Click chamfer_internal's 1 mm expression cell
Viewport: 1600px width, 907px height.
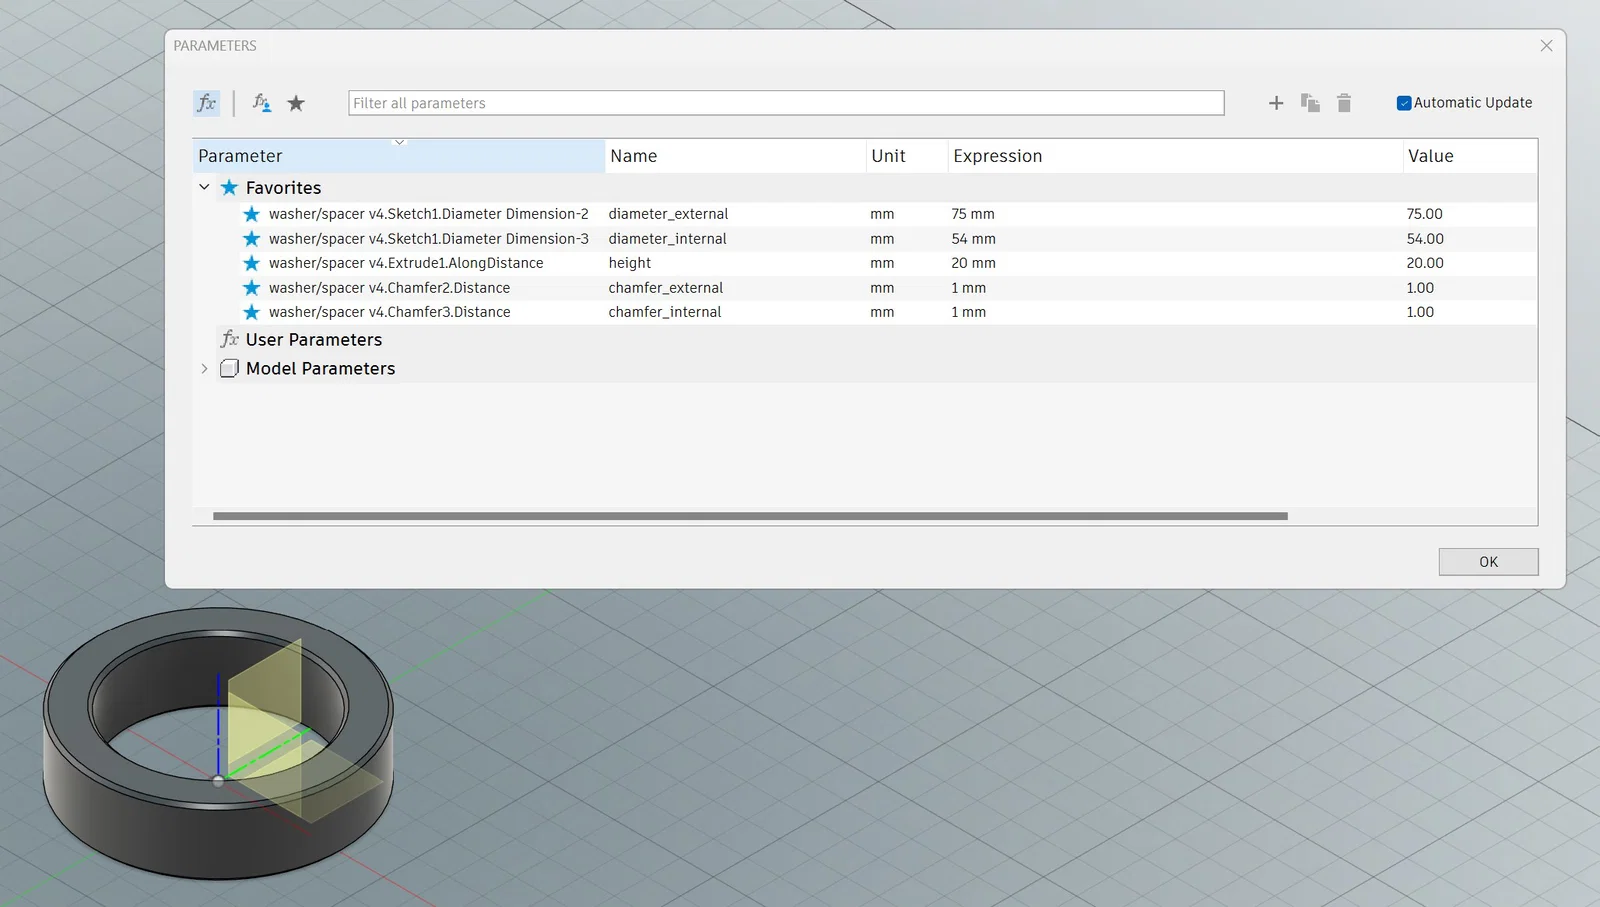coord(968,312)
